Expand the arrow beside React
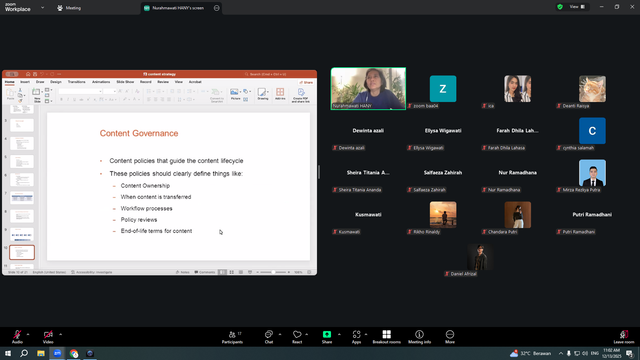The height and width of the screenshot is (360, 640). (x=306, y=334)
